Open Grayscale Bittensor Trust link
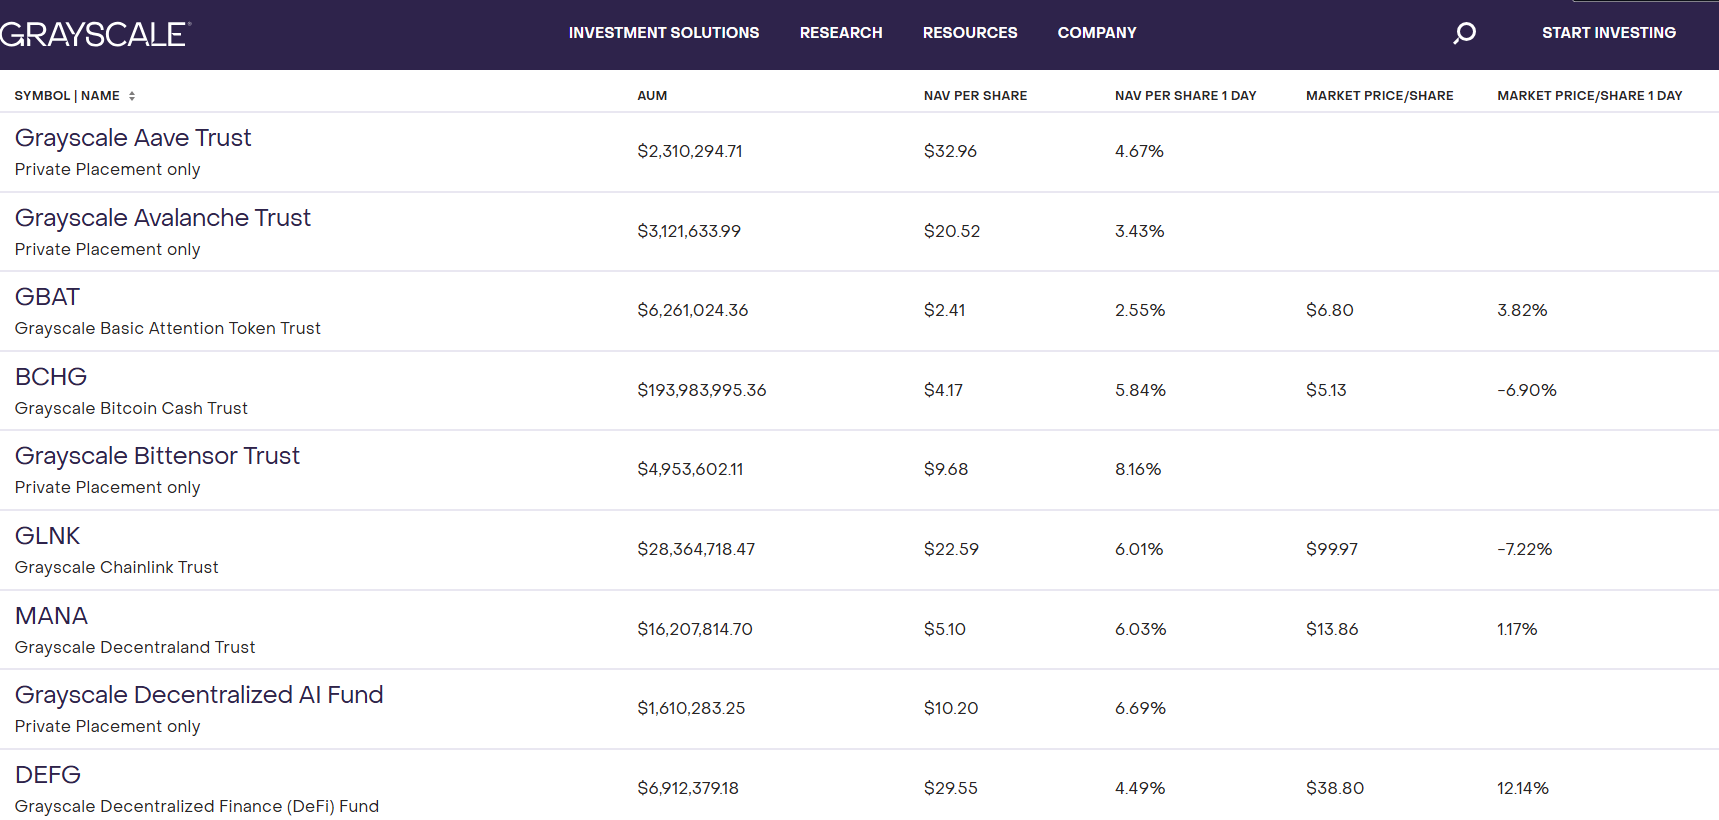 point(157,456)
